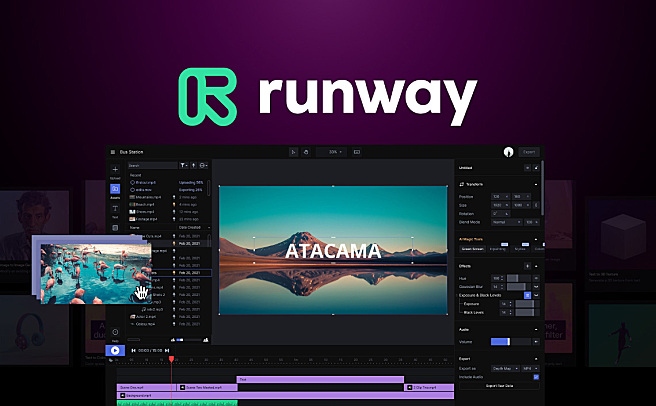The height and width of the screenshot is (406, 656).
Task: Click the icon on Scene Two Masked clip
Action: 182,388
